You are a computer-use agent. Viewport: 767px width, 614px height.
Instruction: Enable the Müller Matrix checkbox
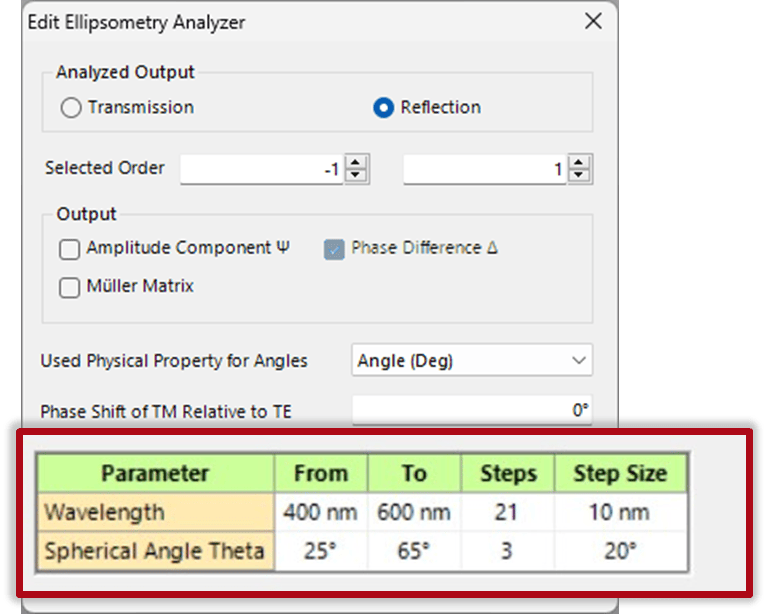pyautogui.click(x=69, y=287)
